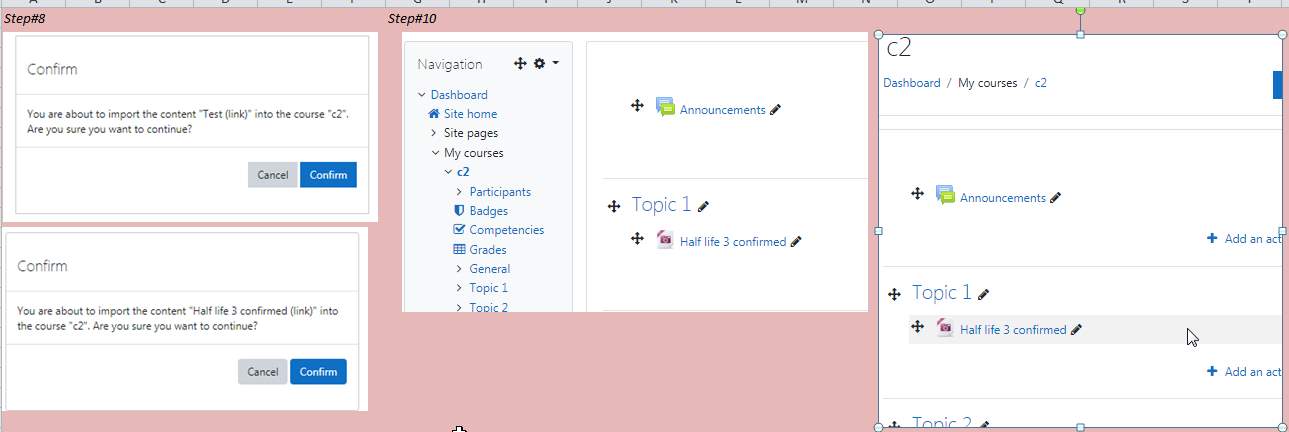
Task: Open Half life 3 confirmed in right panel
Action: [1013, 330]
